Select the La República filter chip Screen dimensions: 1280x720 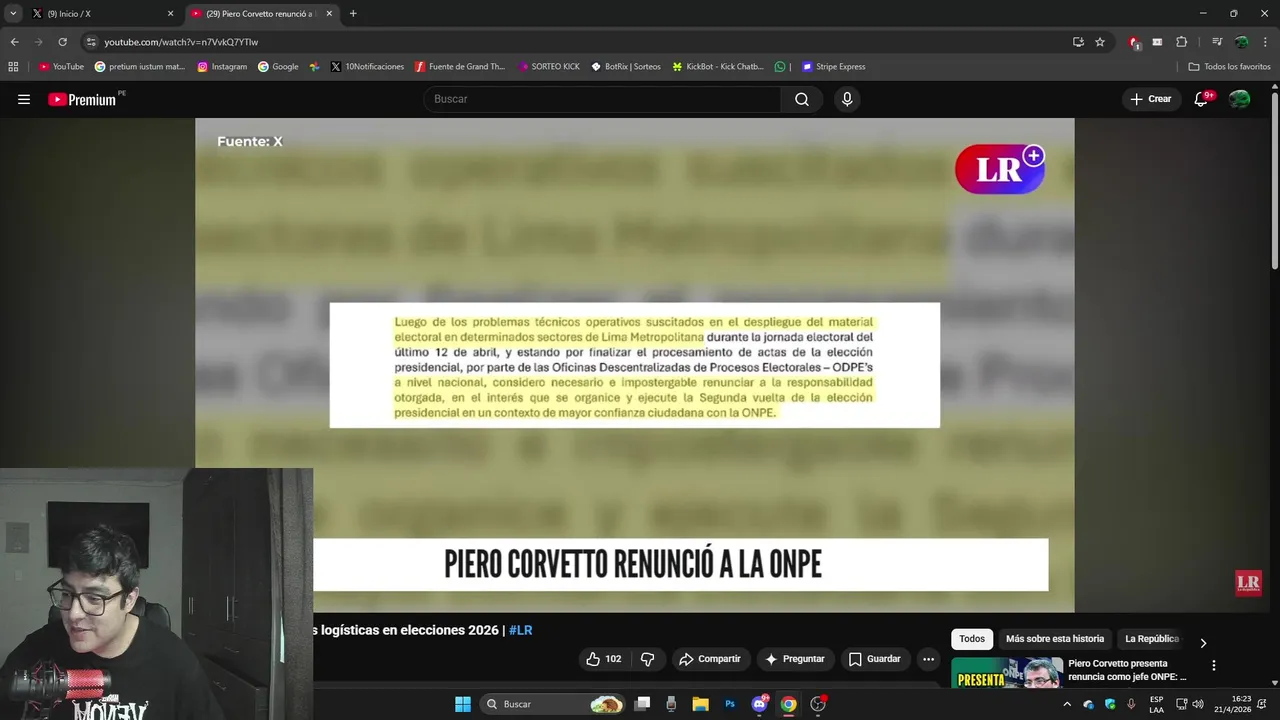coord(1152,639)
